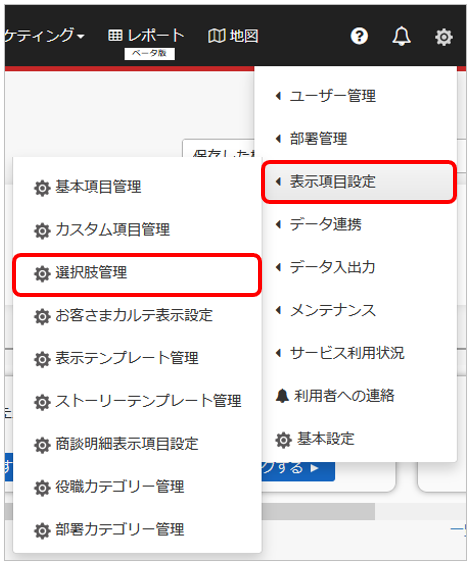Expand the ユーザー管理 submenu arrow

coord(278,96)
